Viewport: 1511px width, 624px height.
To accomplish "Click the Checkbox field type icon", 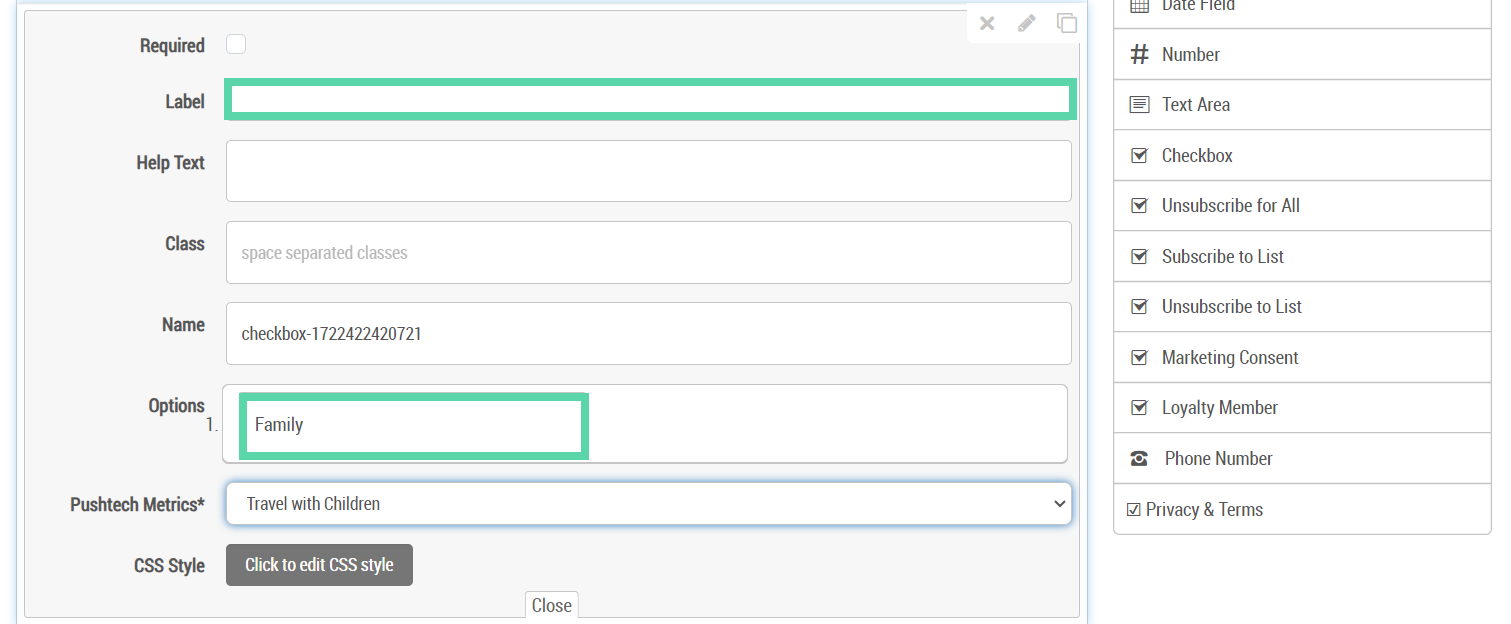I will 1139,155.
